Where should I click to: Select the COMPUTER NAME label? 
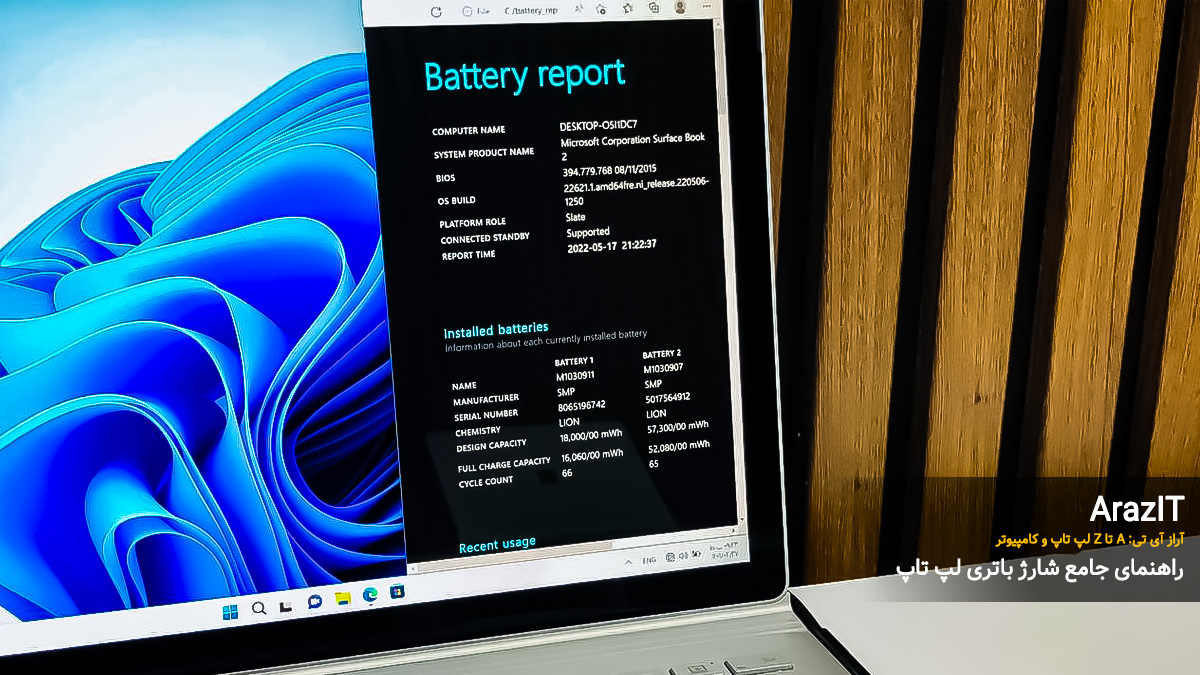(469, 131)
